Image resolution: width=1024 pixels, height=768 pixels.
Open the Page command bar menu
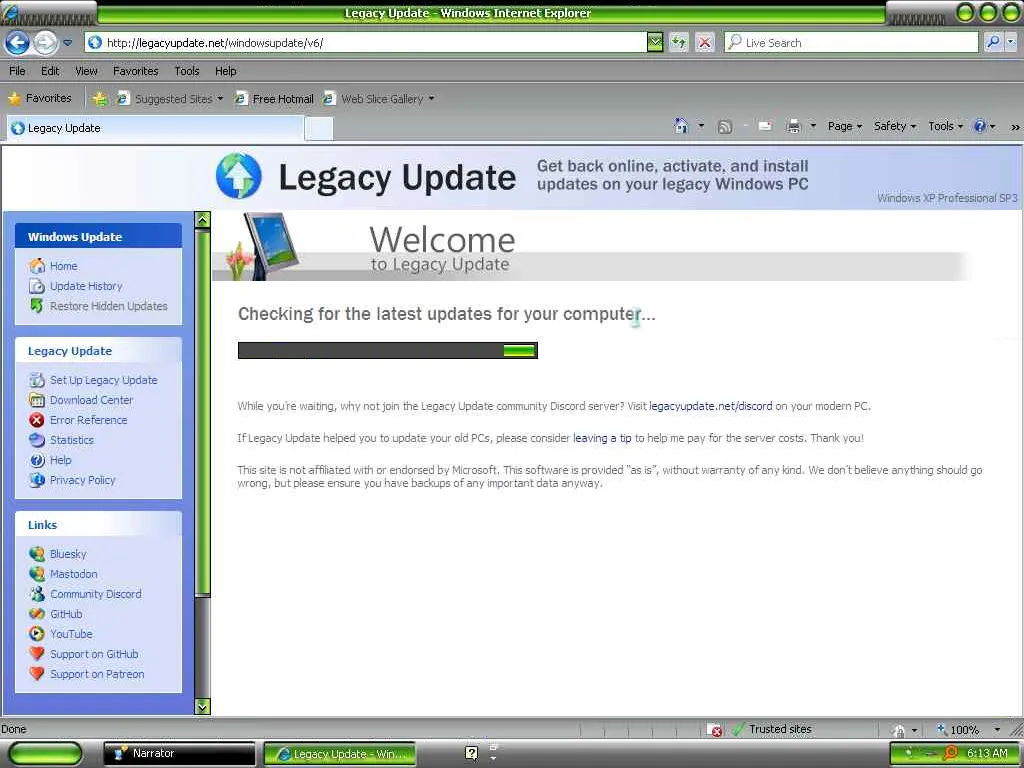pos(844,126)
